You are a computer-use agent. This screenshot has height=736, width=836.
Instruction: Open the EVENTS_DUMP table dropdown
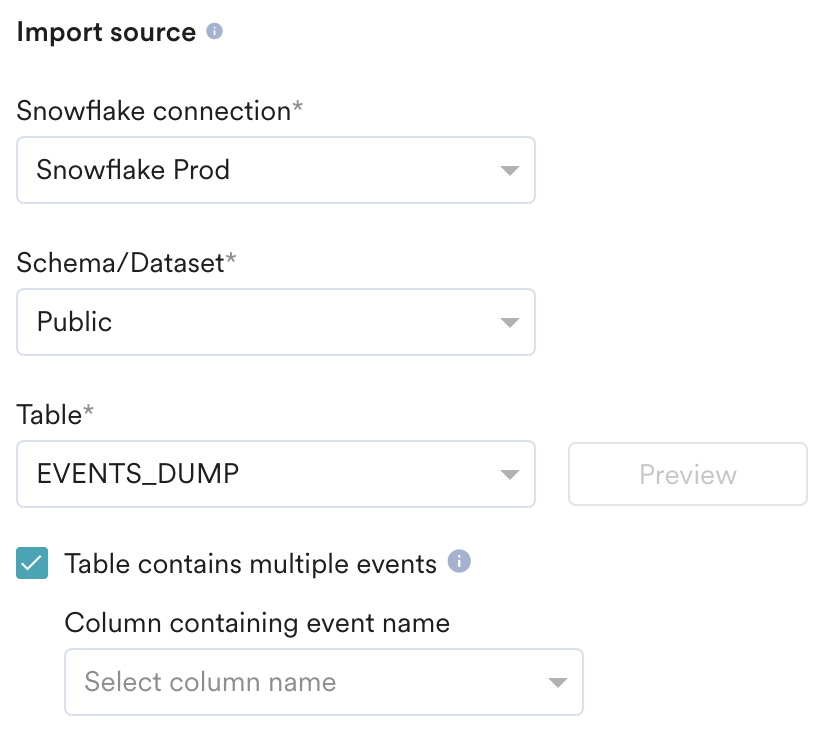point(275,473)
